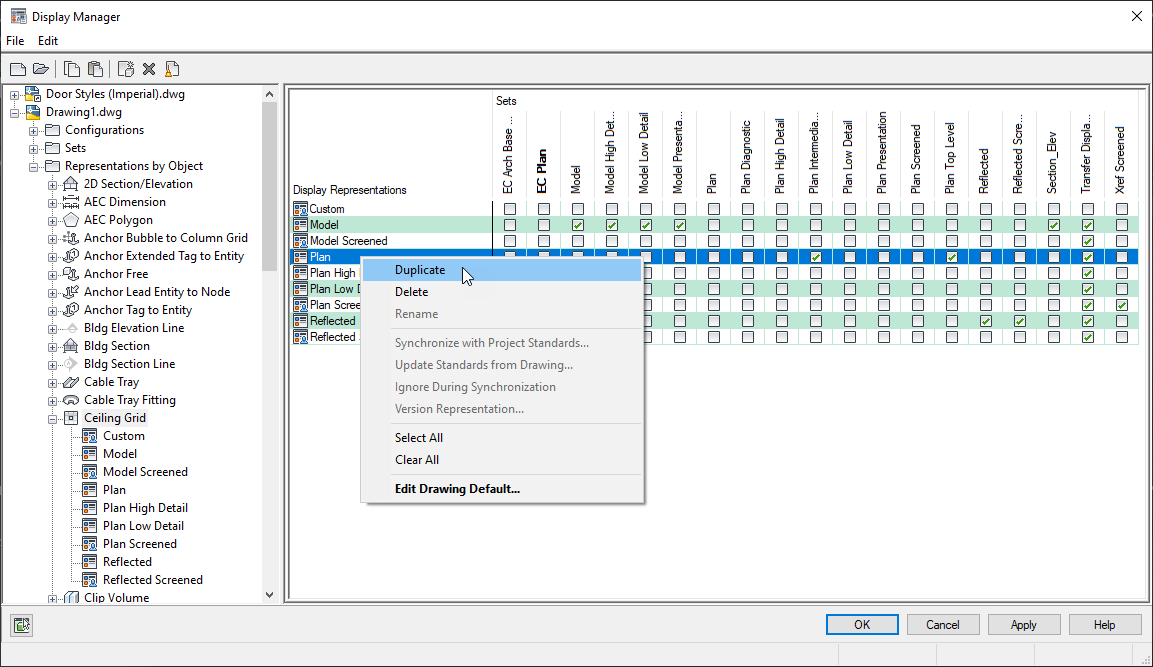Click the Purge toolbar icon
Screen dimensions: 1153x667
click(x=171, y=68)
